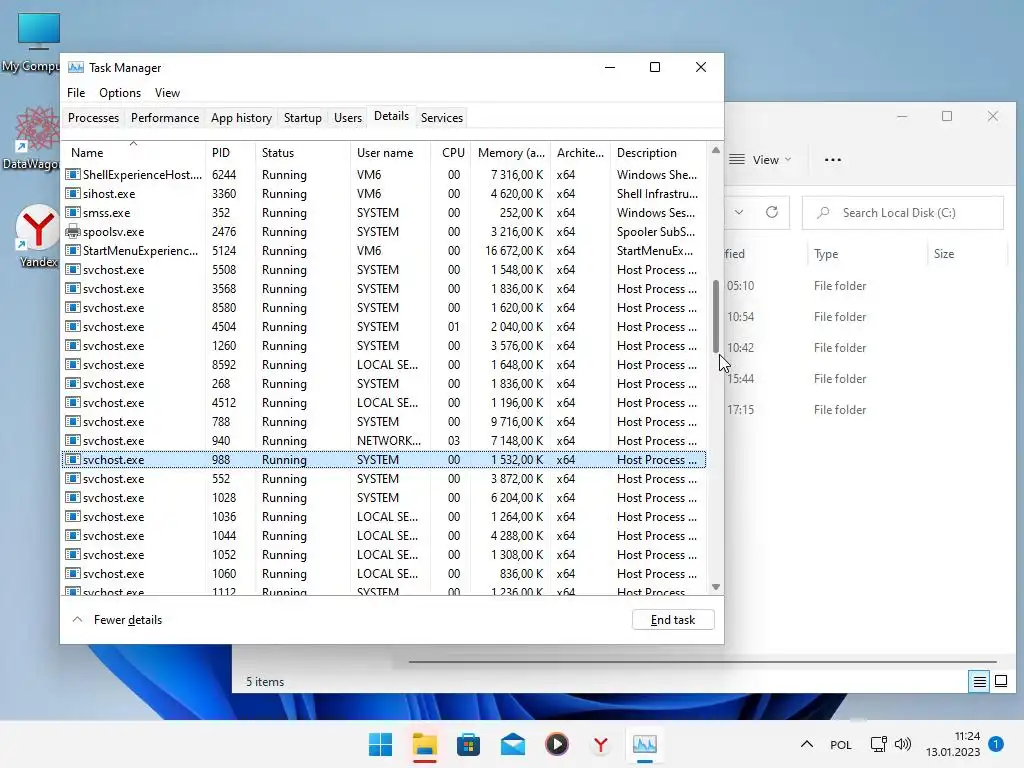This screenshot has width=1024, height=768.
Task: Switch to the App history tab
Action: click(x=241, y=118)
